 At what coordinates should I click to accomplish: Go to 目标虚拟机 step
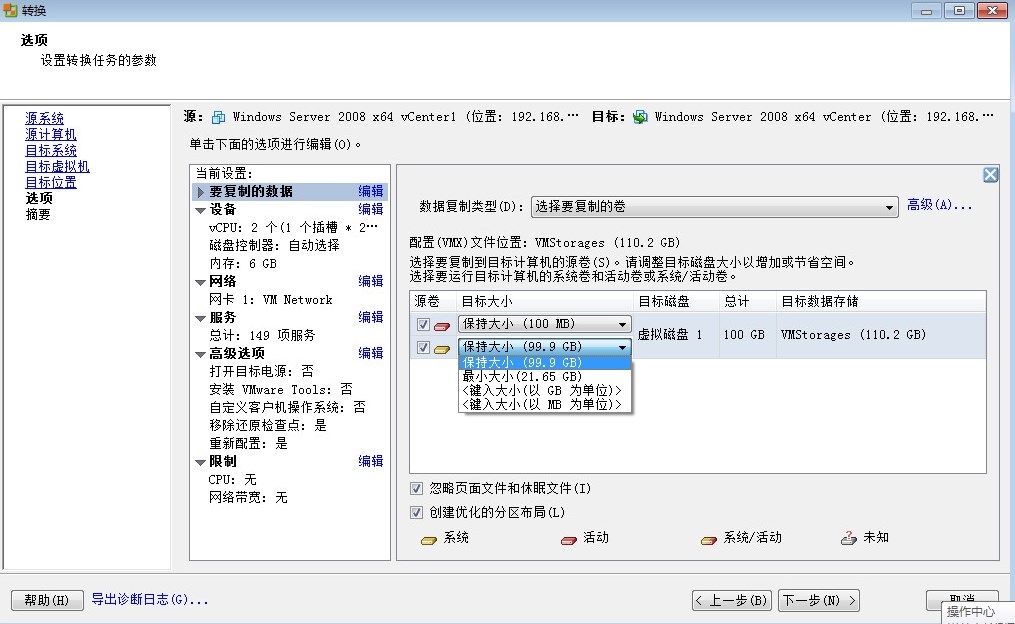(58, 166)
